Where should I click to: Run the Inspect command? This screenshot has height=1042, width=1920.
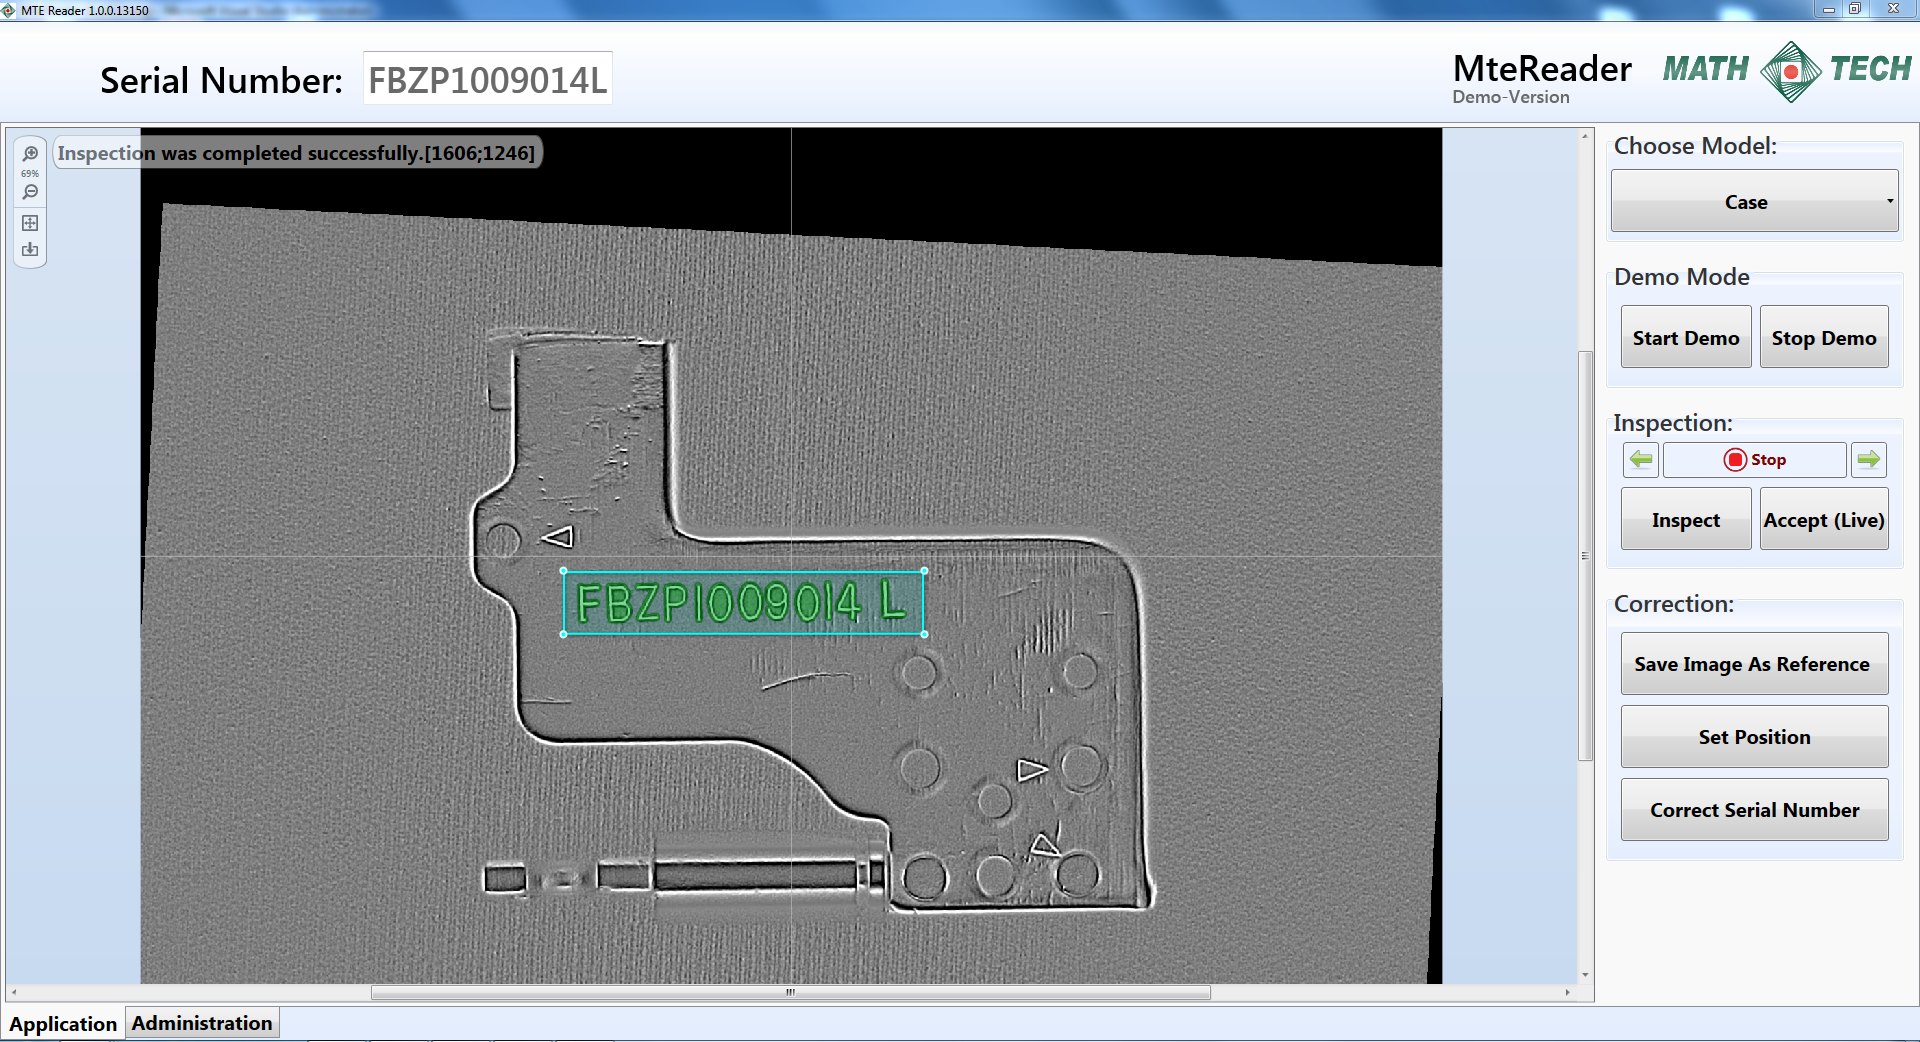click(1686, 519)
